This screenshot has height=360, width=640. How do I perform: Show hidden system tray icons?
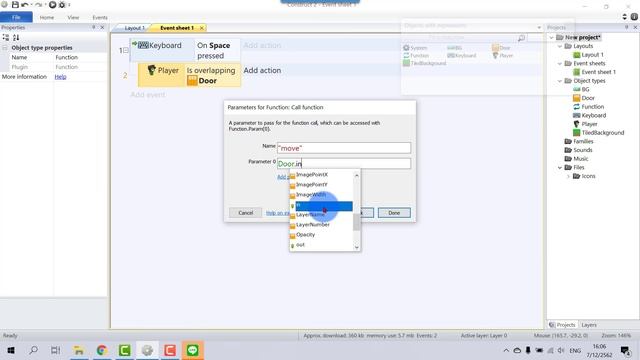[x=506, y=350]
